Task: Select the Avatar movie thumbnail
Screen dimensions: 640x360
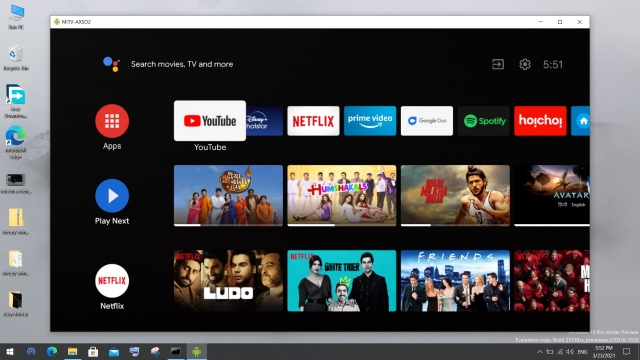Action: pos(552,196)
